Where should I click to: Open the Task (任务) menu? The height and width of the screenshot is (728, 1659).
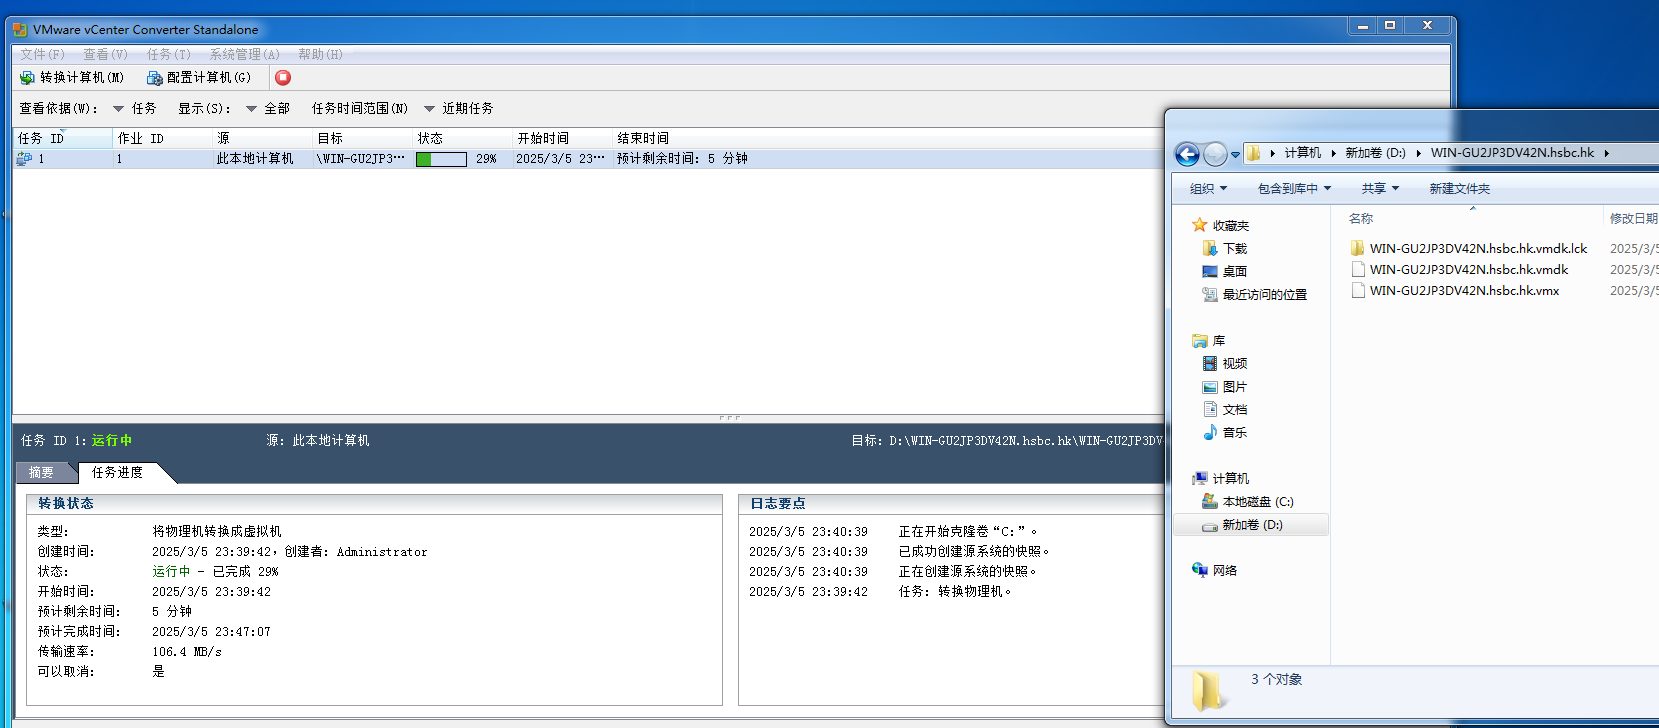coord(168,54)
